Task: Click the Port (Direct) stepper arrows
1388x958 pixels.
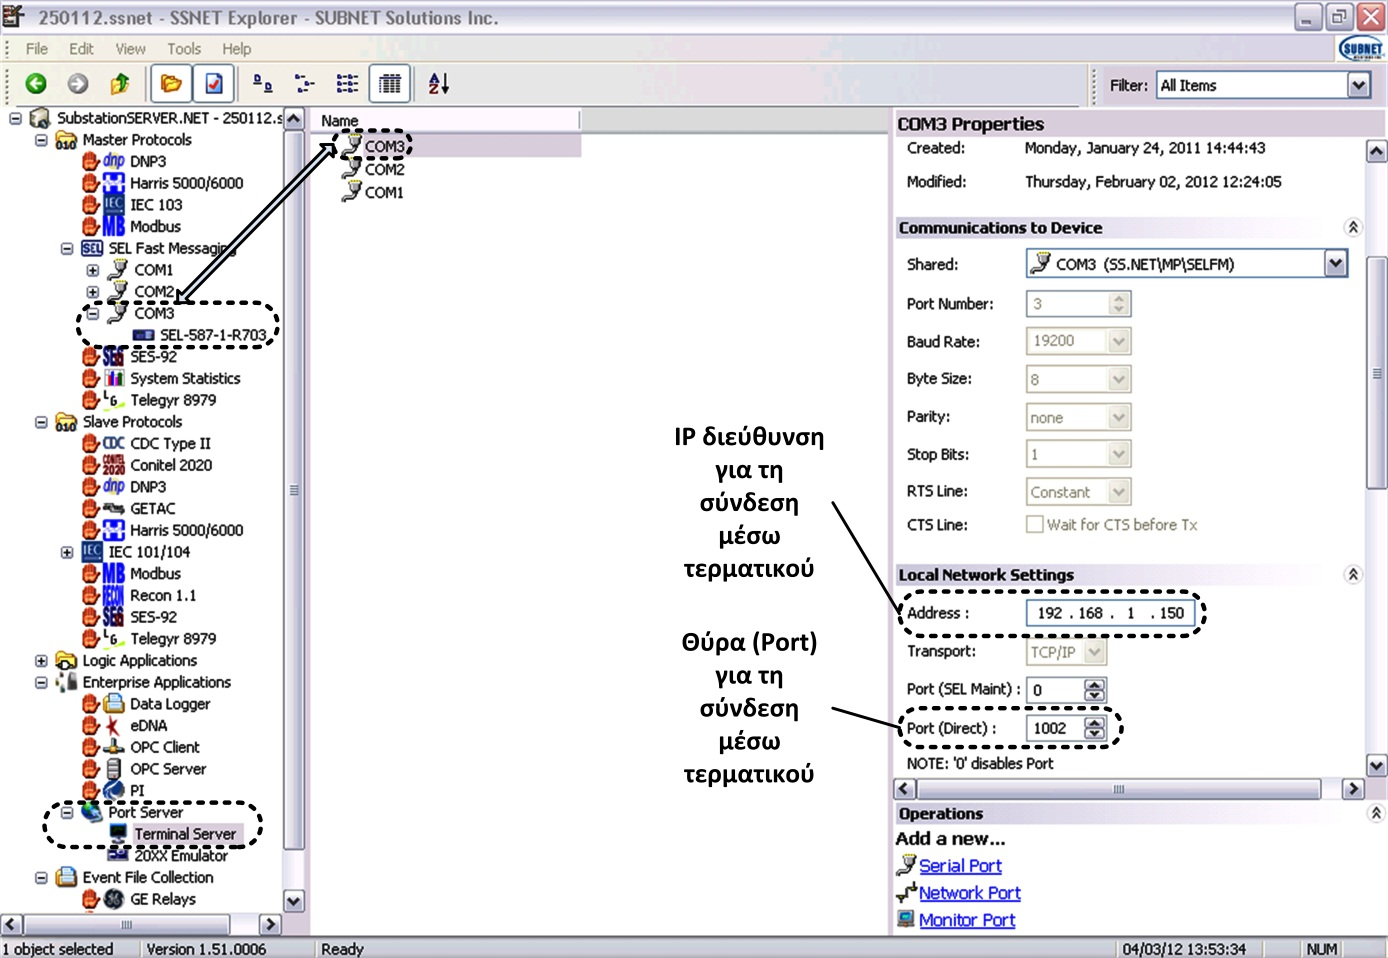Action: tap(1095, 728)
